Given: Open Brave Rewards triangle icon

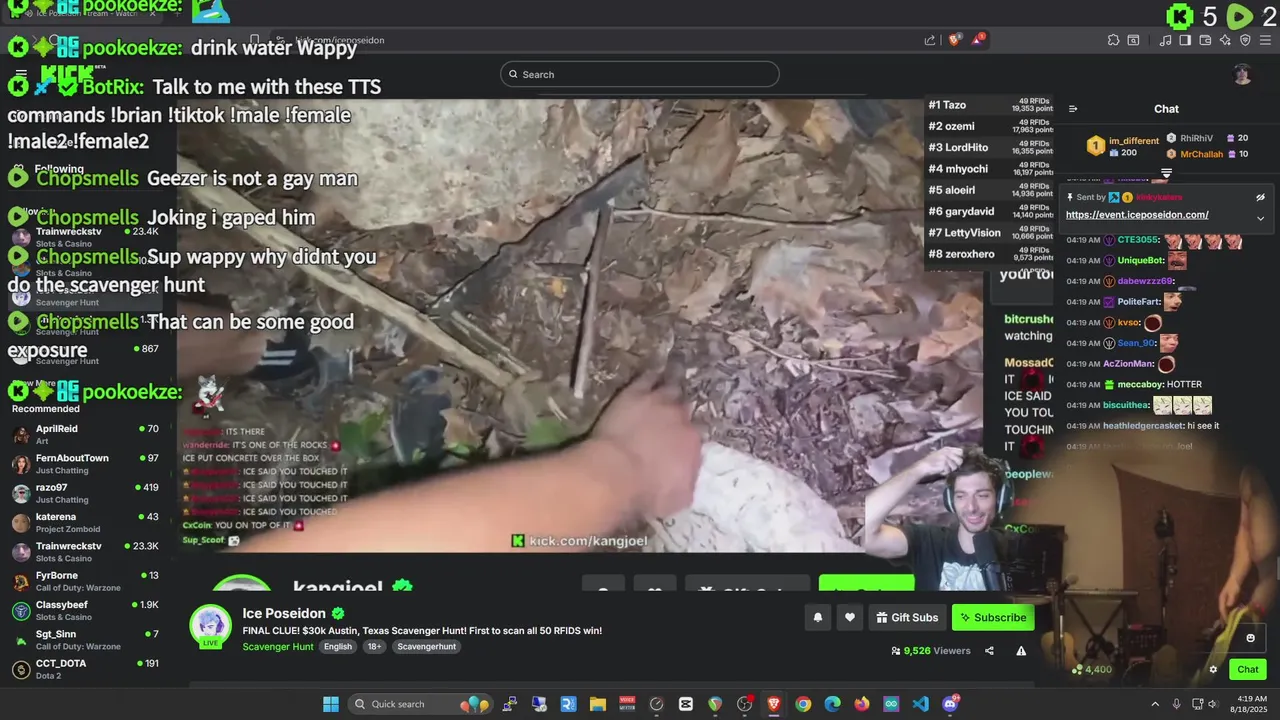Looking at the screenshot, I should (x=977, y=40).
